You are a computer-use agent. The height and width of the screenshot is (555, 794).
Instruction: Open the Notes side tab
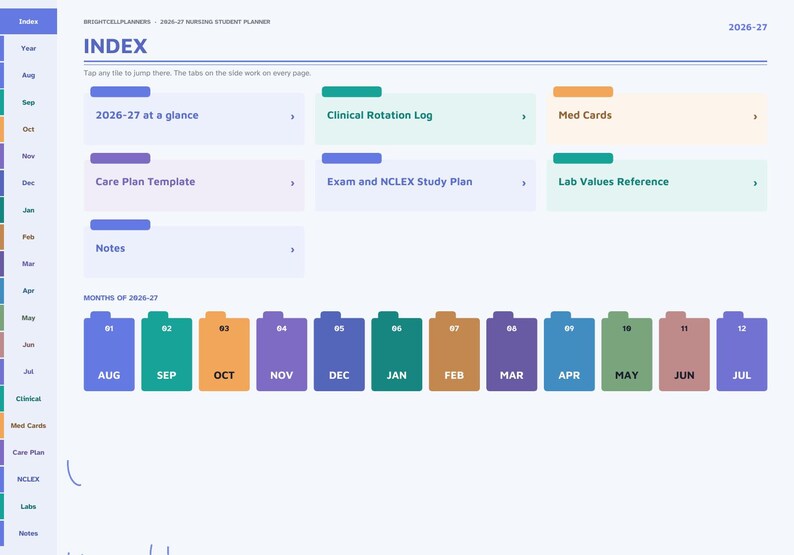click(28, 533)
